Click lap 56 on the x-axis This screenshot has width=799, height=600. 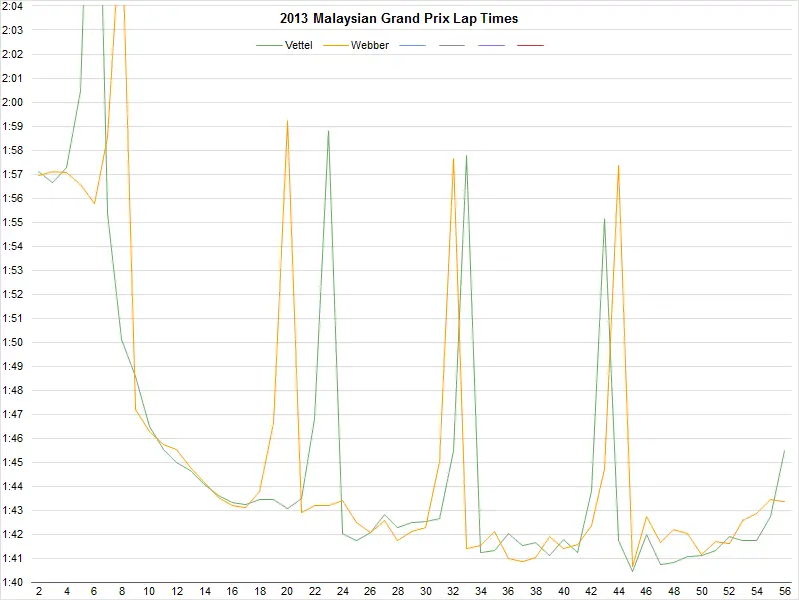point(785,591)
